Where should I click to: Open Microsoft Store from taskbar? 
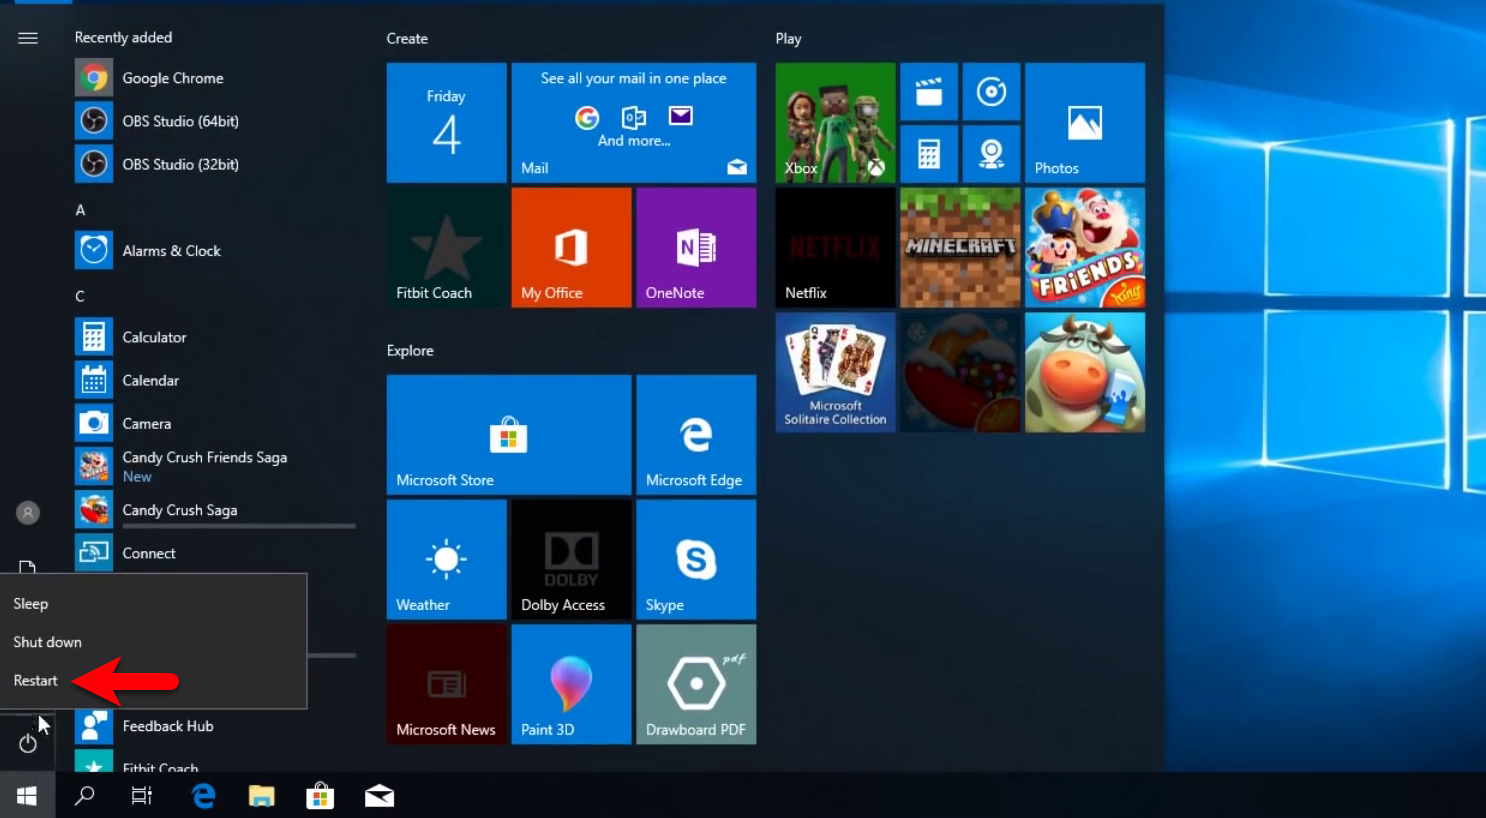point(320,796)
